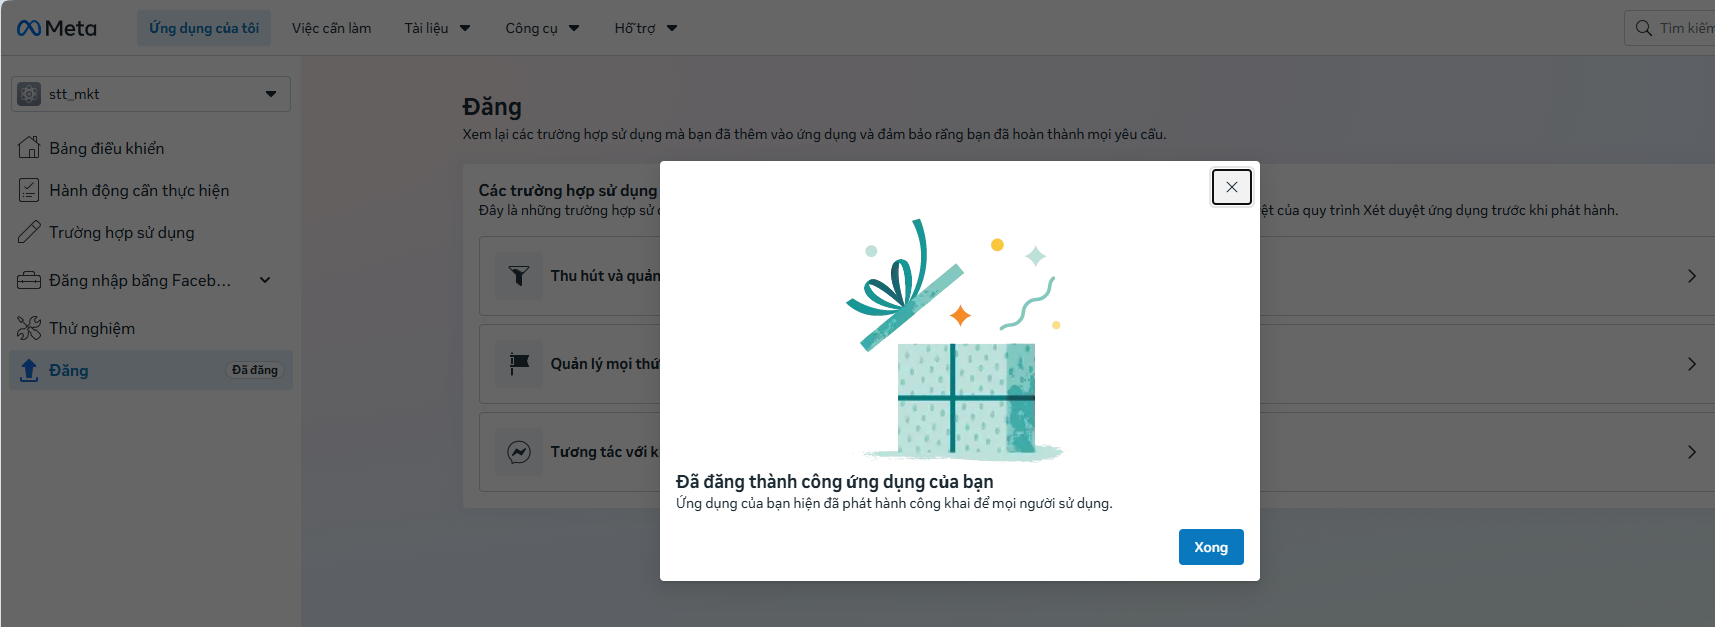Viewport: 1715px width, 627px height.
Task: Click the Xong button
Action: point(1211,547)
